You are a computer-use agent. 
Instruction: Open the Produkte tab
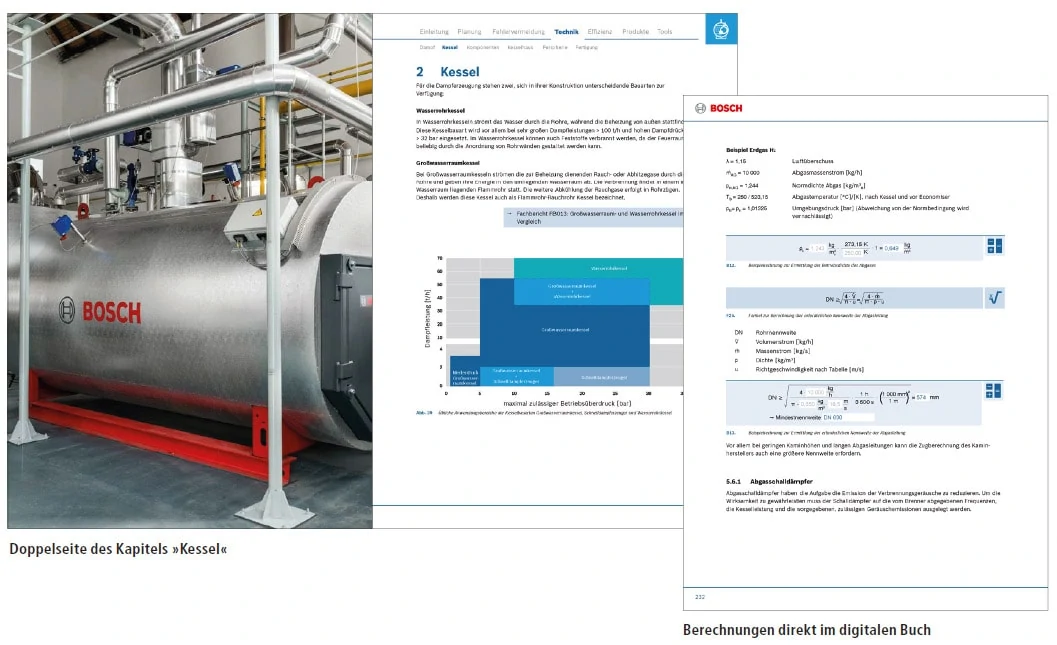[x=635, y=32]
